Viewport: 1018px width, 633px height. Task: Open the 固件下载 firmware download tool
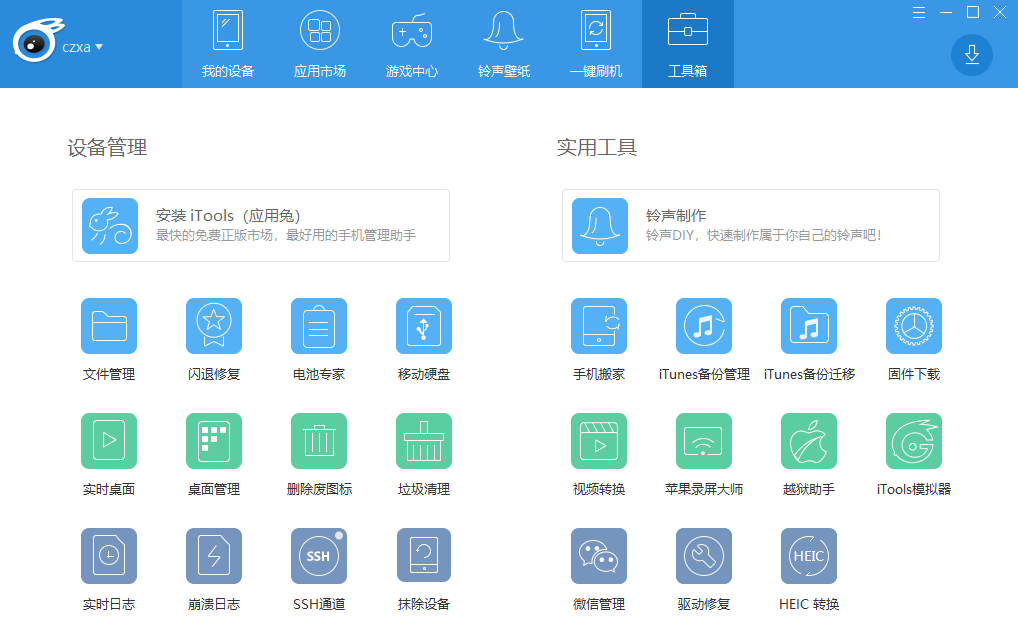[913, 326]
